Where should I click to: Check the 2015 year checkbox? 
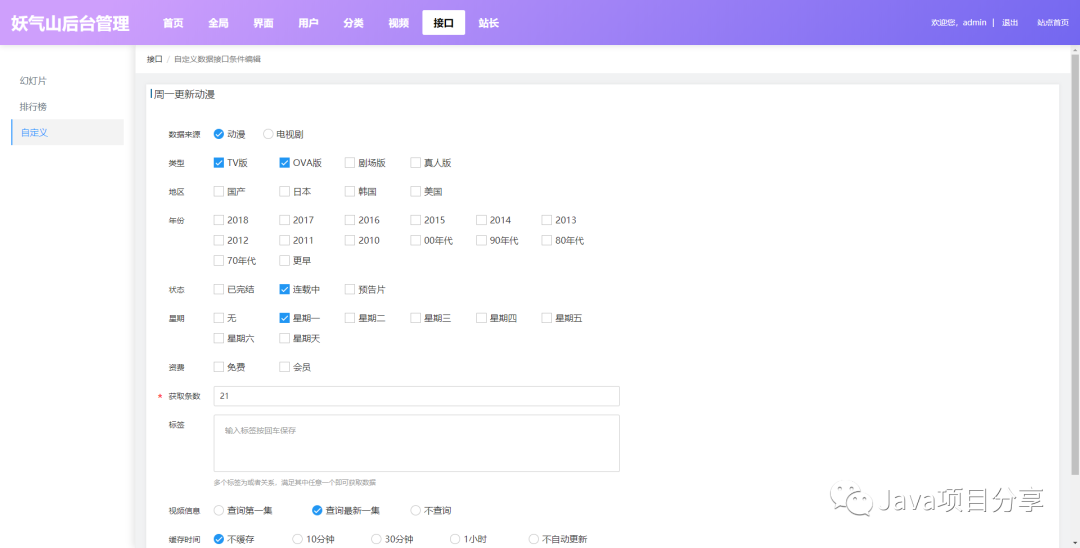[415, 220]
